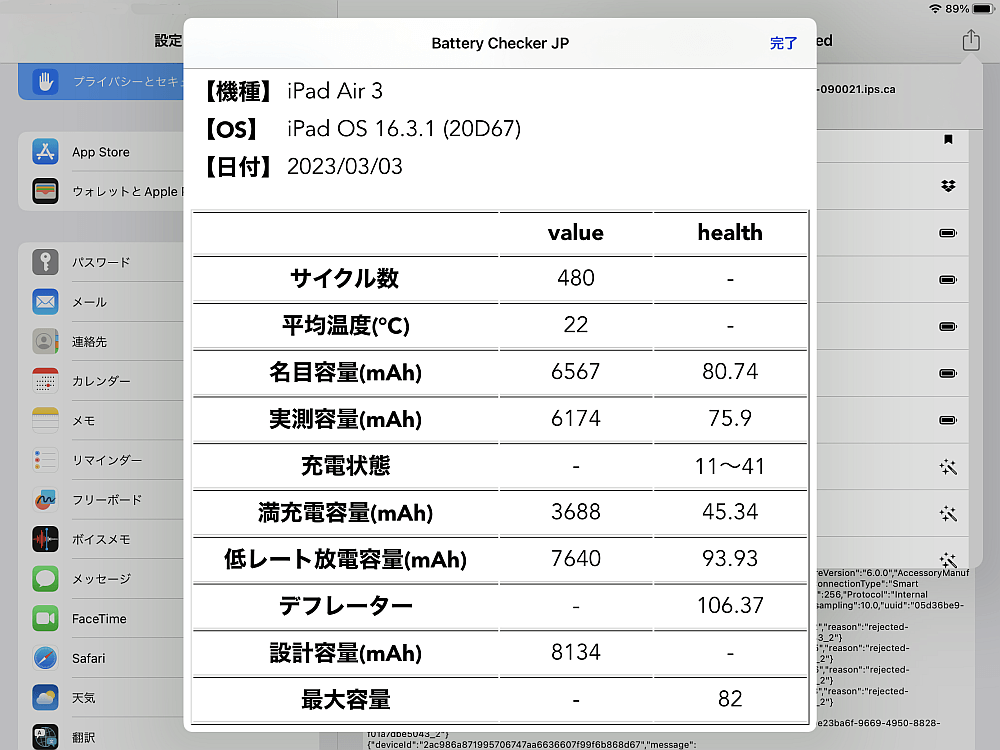
Task: Click the Dropbox icon in shortcut list
Action: click(948, 186)
